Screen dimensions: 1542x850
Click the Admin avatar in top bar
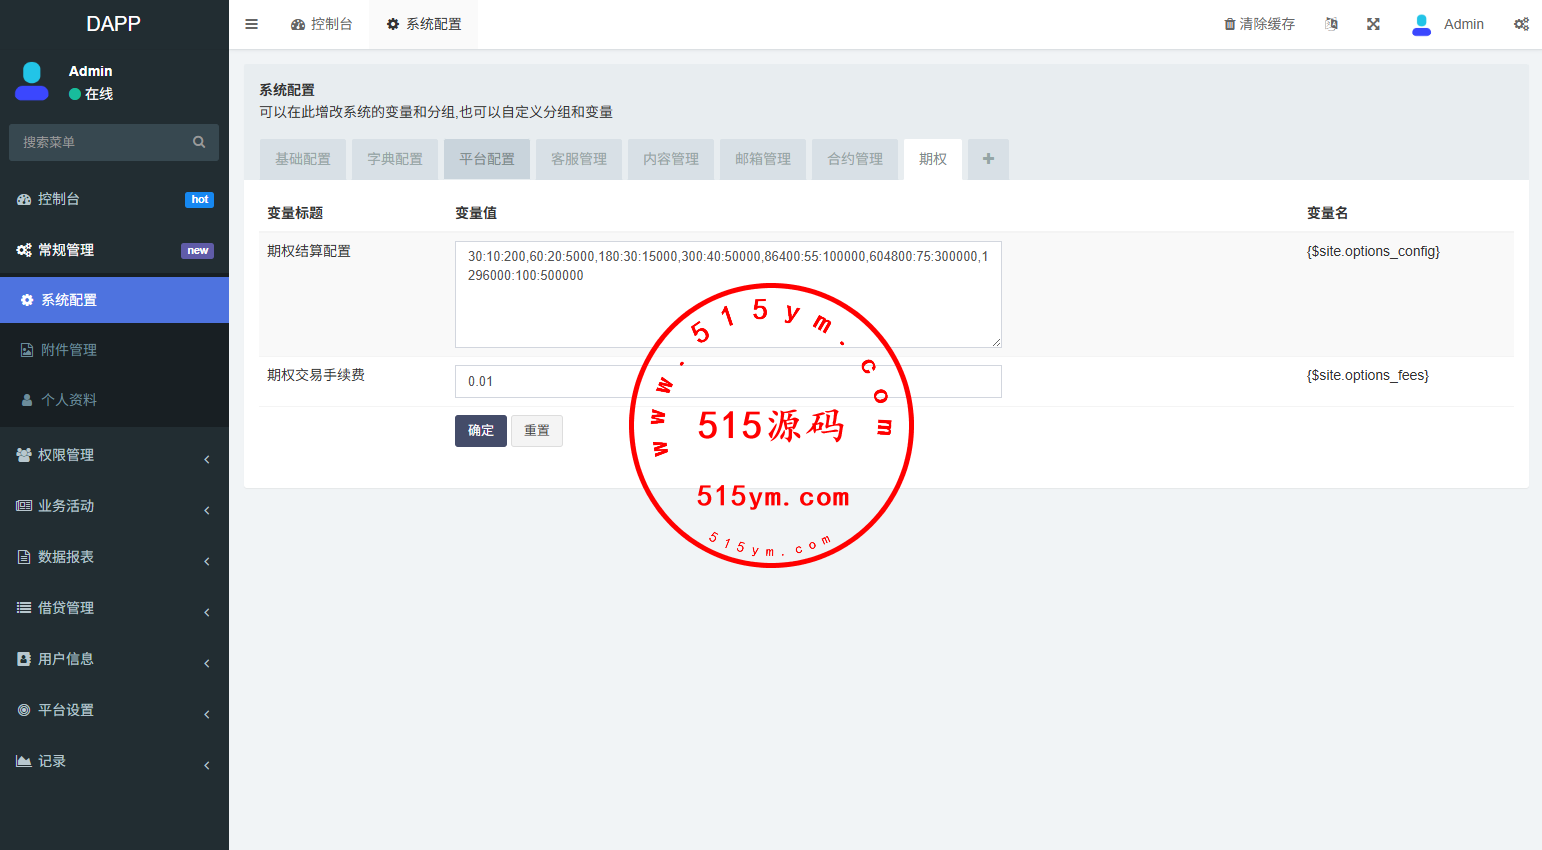coord(1421,24)
